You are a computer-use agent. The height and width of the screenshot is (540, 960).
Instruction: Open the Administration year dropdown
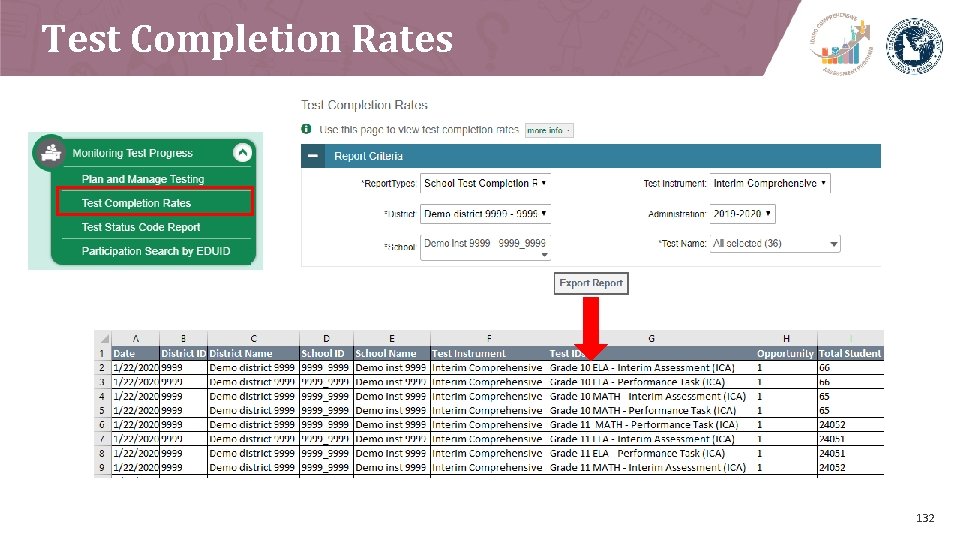743,214
